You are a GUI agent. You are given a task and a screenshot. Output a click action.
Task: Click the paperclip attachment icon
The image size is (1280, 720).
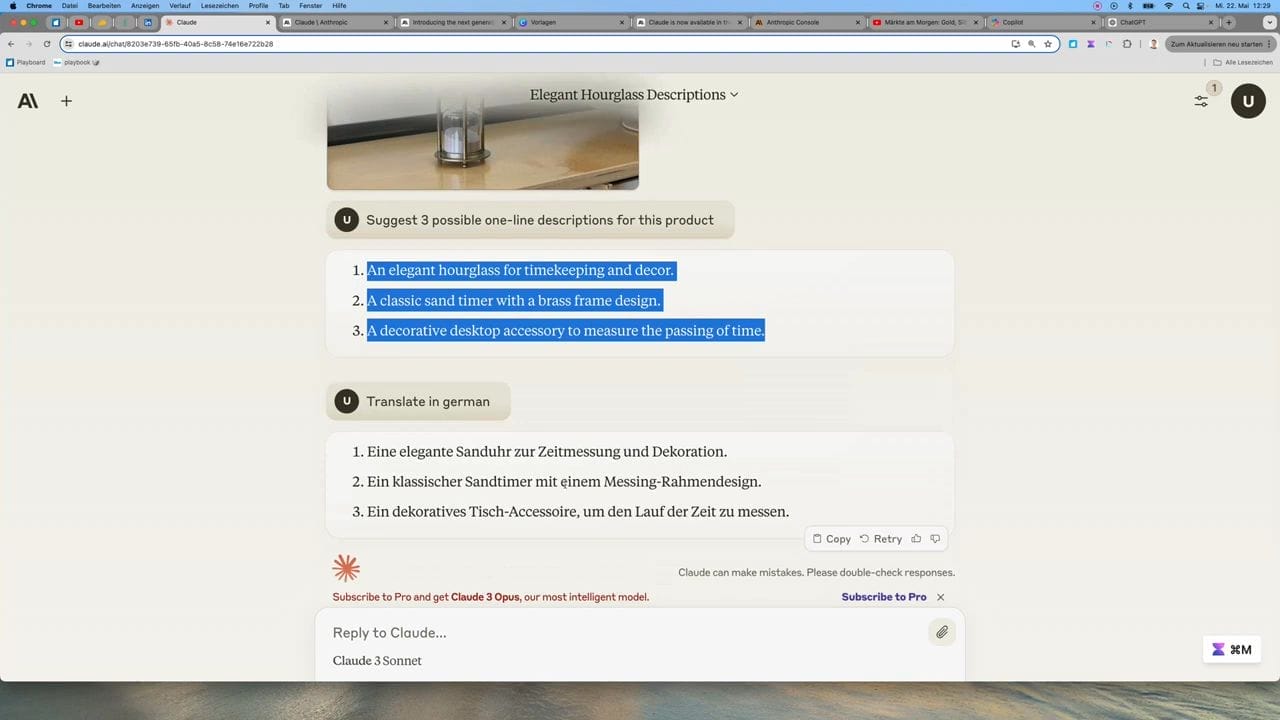941,632
